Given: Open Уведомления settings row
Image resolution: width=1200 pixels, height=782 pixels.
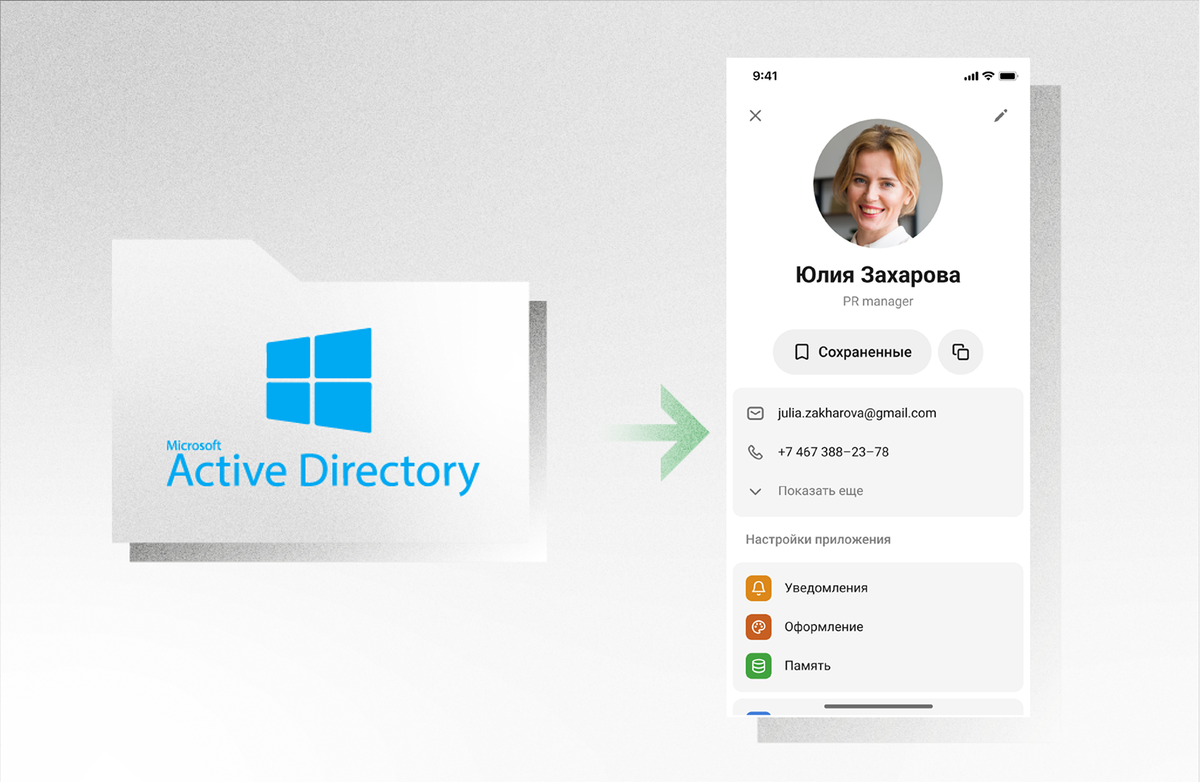Looking at the screenshot, I should pos(878,588).
